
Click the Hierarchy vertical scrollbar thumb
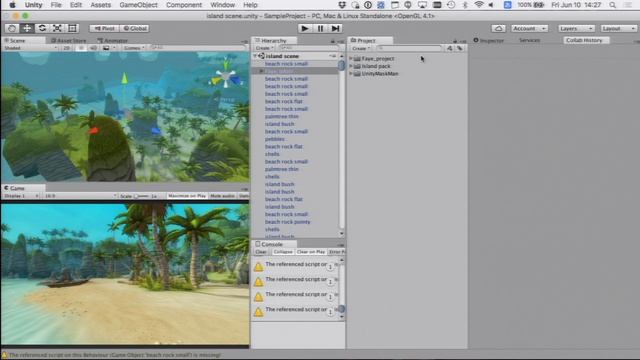341,65
